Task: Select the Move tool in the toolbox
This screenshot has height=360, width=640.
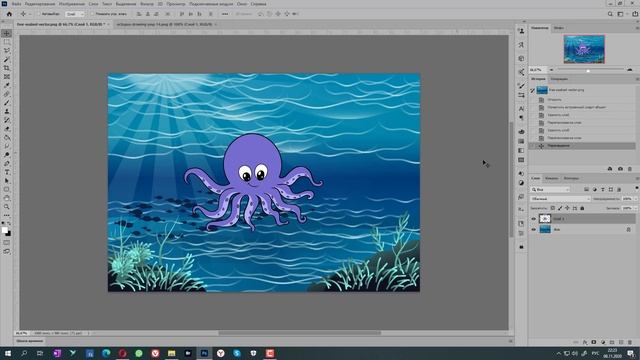Action: (7, 33)
